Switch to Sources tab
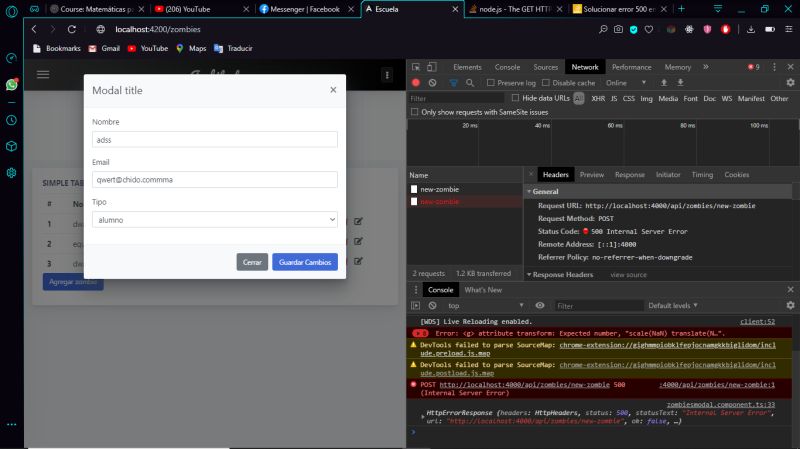Viewport: 800px width, 449px height. coord(545,67)
